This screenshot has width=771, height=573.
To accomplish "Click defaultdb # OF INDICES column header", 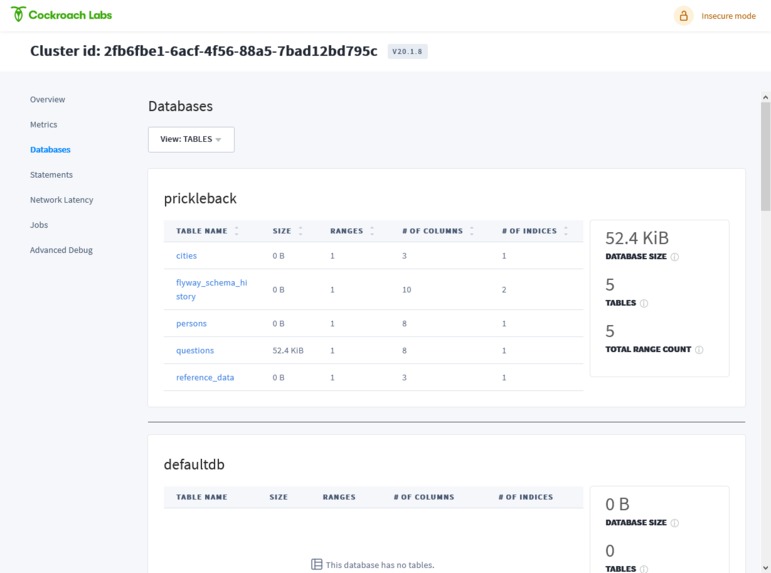I will tap(526, 497).
